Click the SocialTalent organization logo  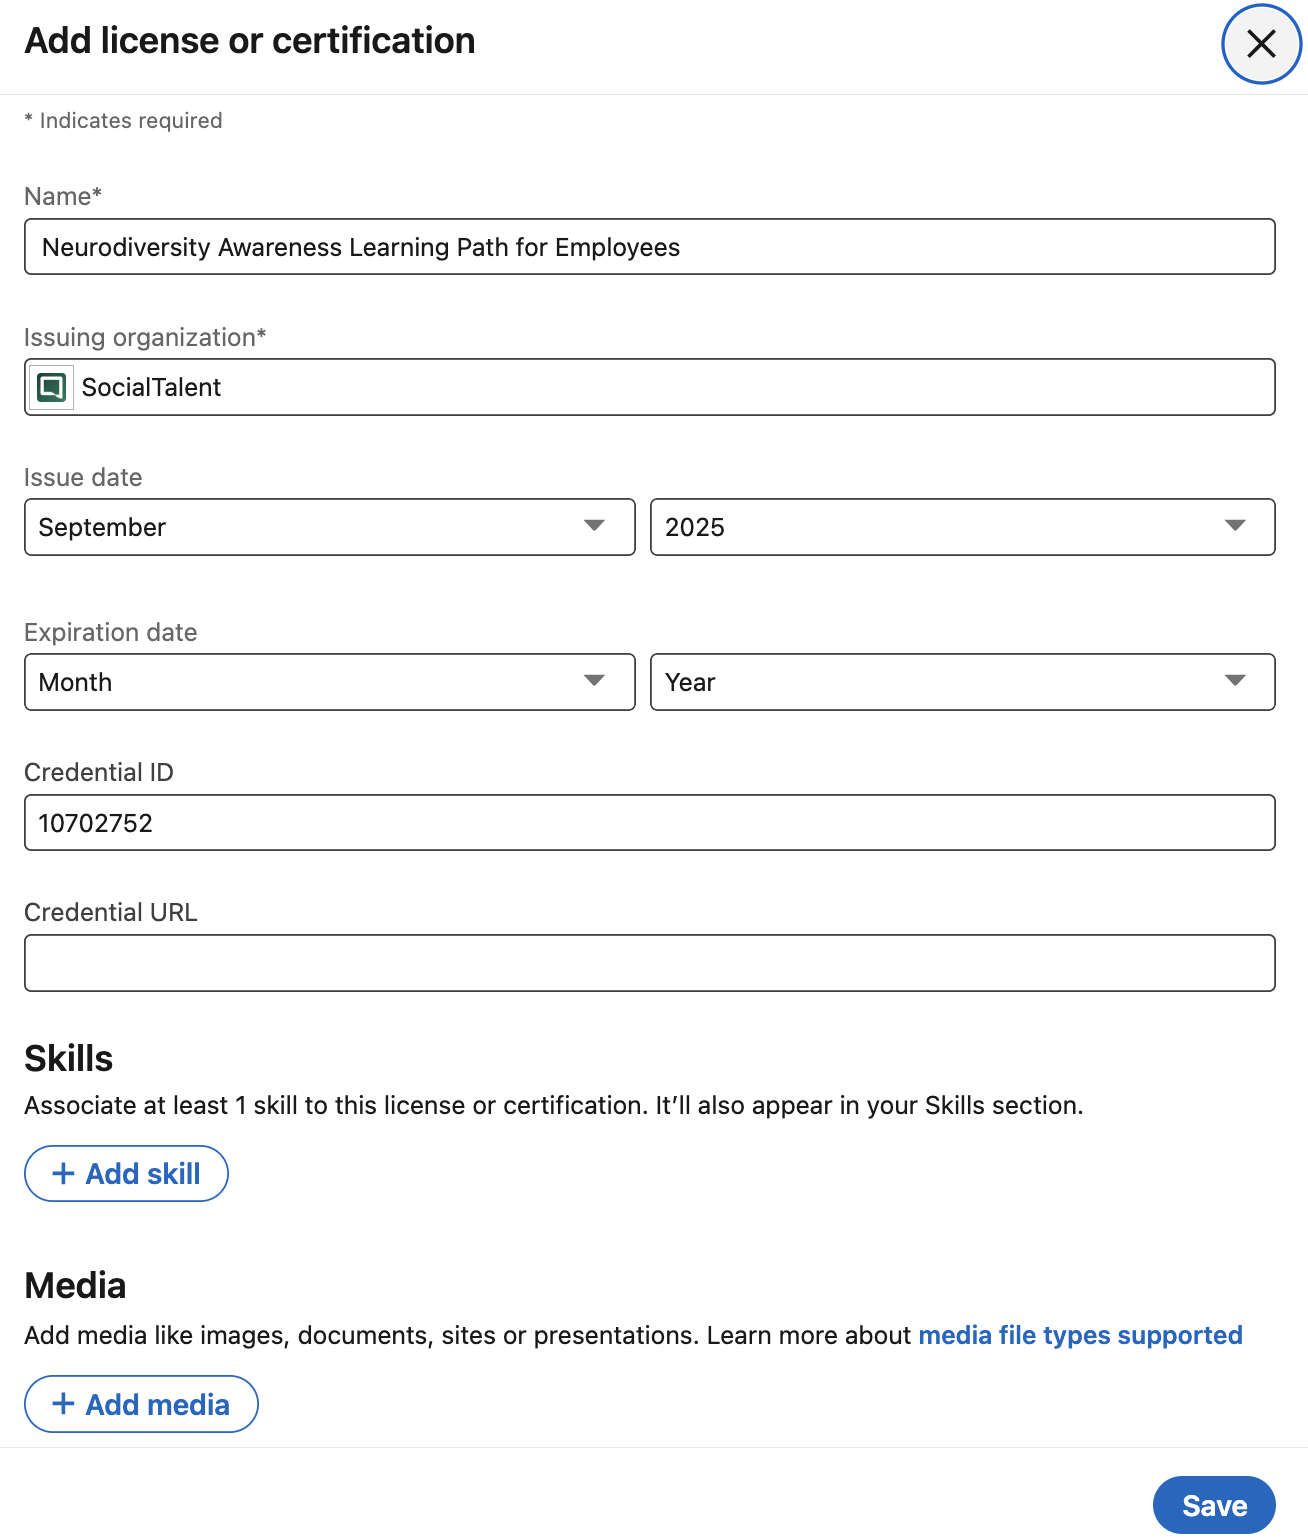click(51, 387)
